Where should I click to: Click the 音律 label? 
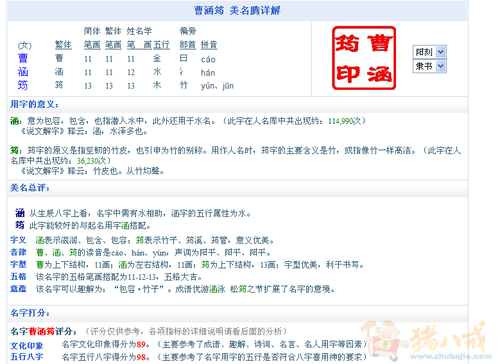coord(18,252)
